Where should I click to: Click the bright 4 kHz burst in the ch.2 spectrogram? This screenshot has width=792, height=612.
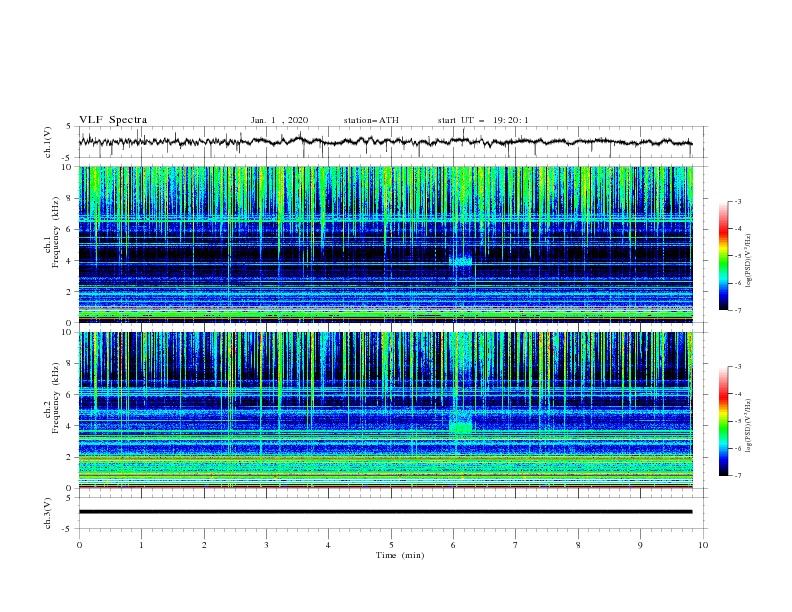(x=461, y=422)
